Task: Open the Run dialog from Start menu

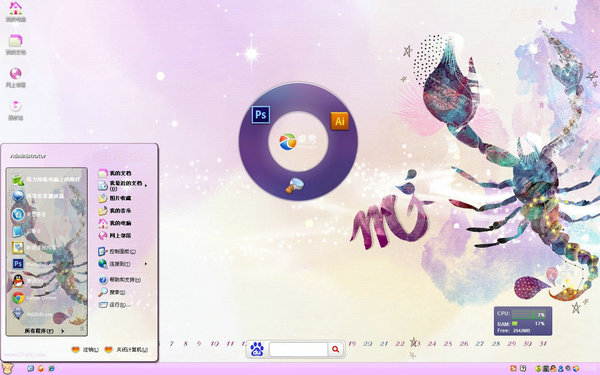Action: click(x=114, y=305)
